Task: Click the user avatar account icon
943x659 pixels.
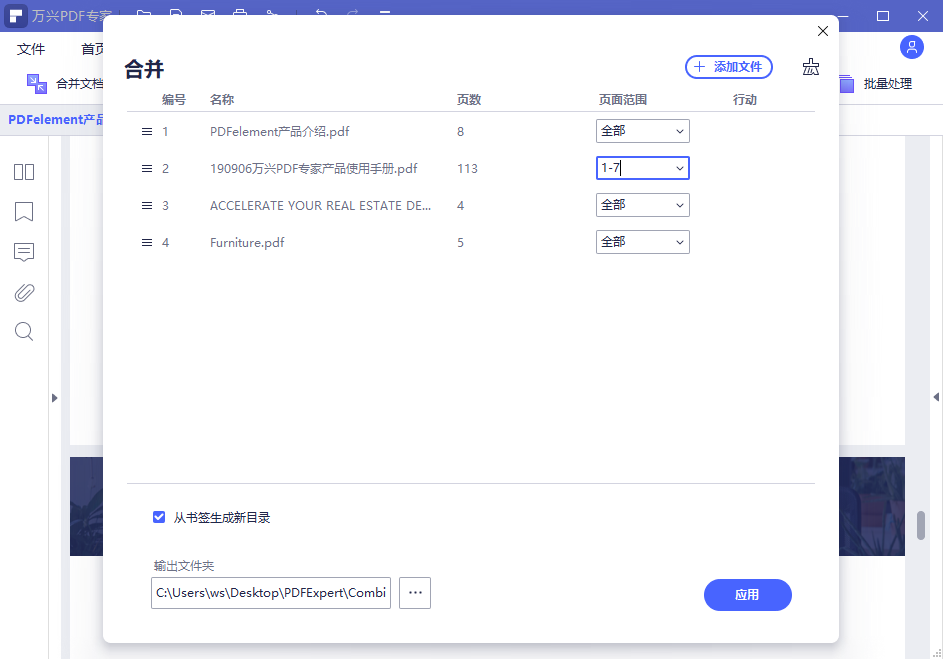Action: click(x=911, y=47)
